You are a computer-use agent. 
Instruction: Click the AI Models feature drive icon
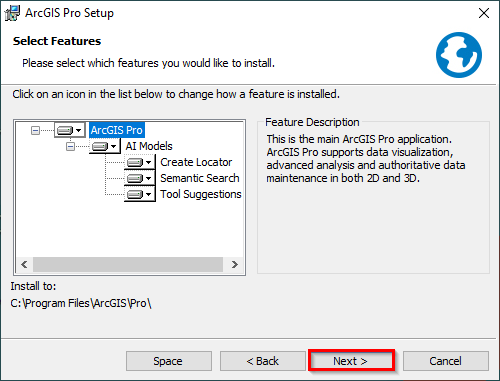coord(100,146)
